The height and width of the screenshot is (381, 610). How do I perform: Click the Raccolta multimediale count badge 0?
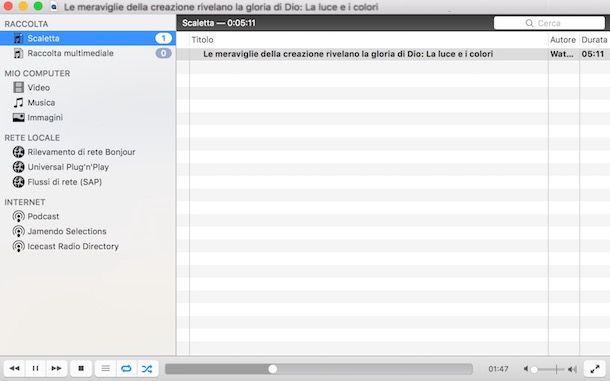(163, 53)
